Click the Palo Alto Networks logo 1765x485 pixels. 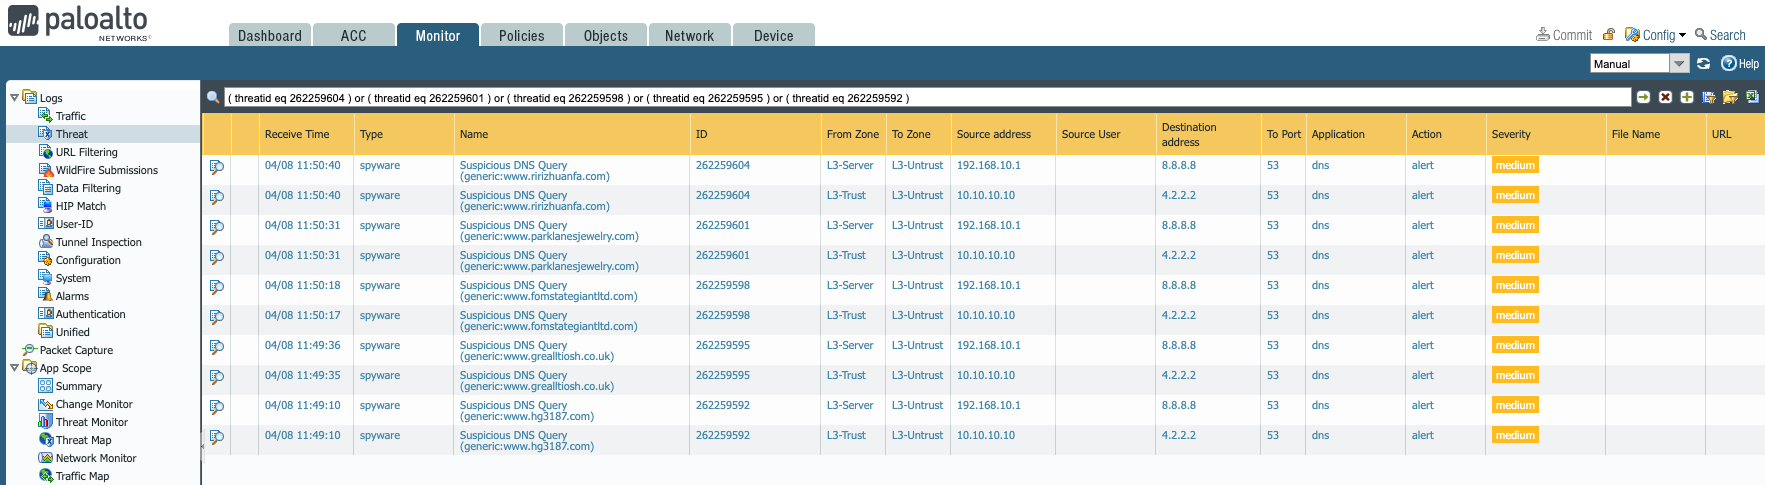[79, 22]
